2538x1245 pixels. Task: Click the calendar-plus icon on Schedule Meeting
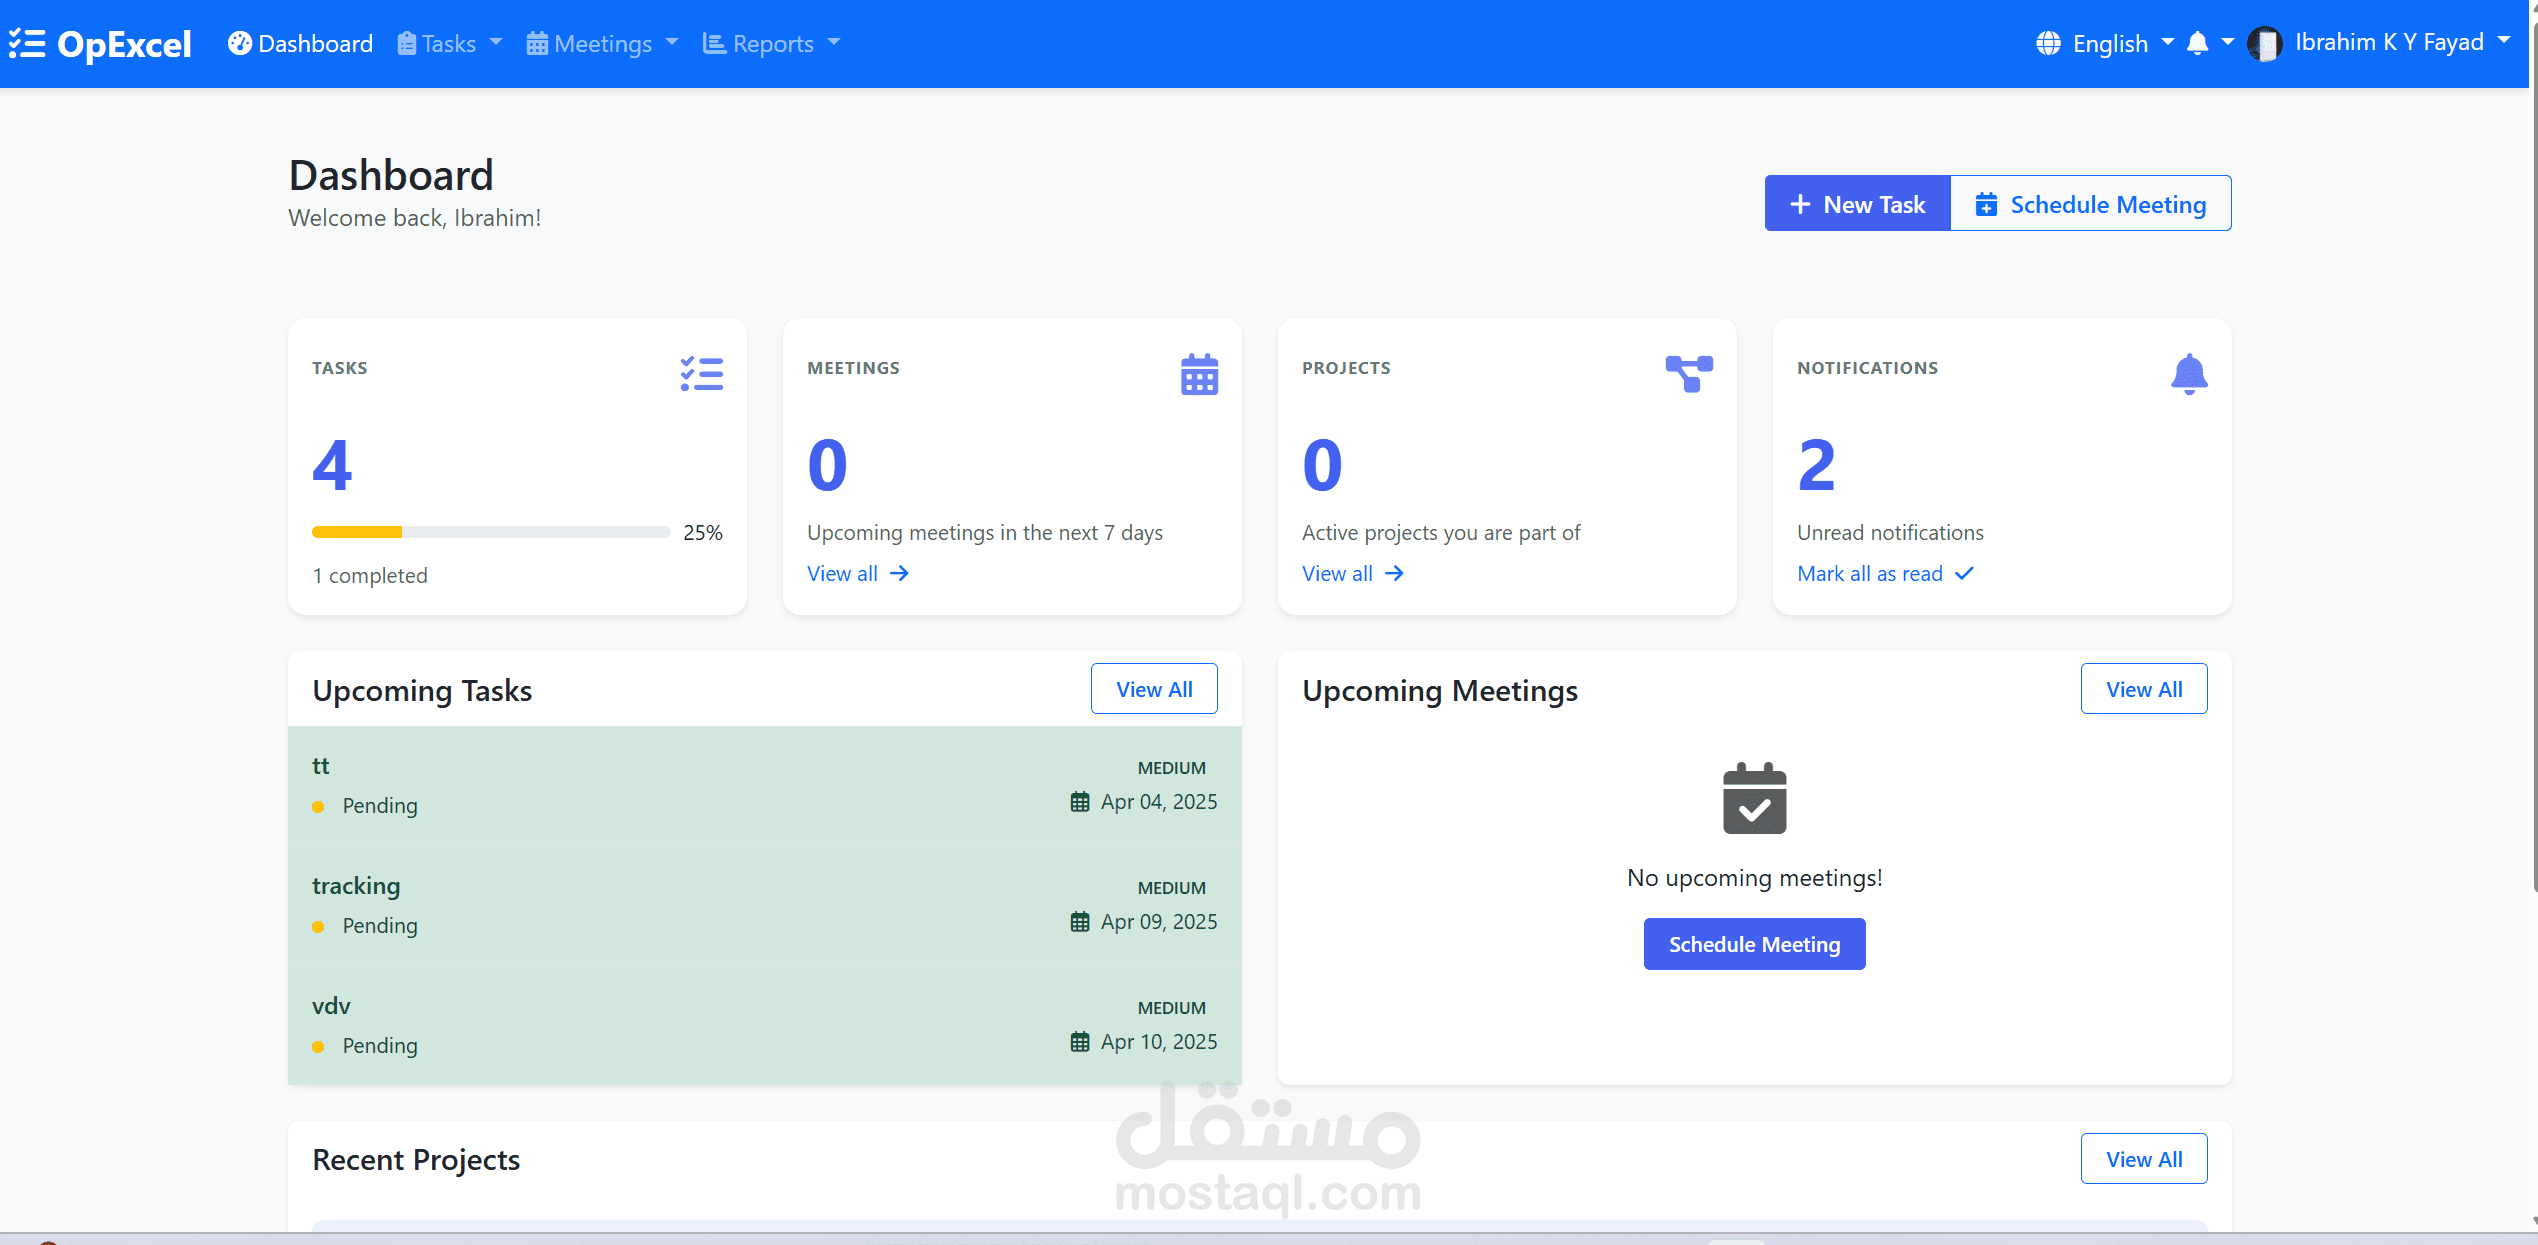(1986, 204)
